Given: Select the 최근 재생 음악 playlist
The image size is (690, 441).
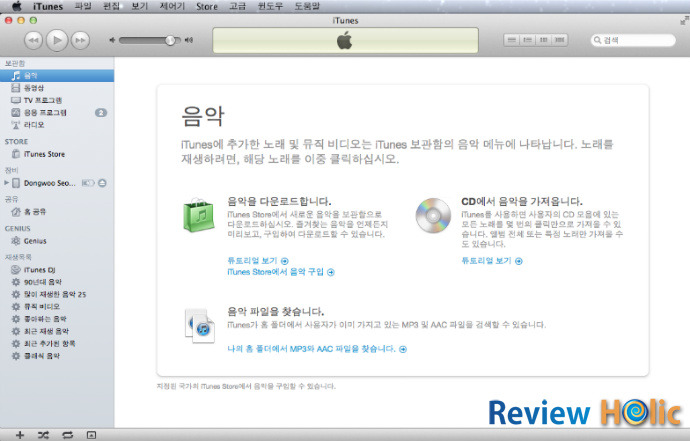Looking at the screenshot, I should point(57,331).
